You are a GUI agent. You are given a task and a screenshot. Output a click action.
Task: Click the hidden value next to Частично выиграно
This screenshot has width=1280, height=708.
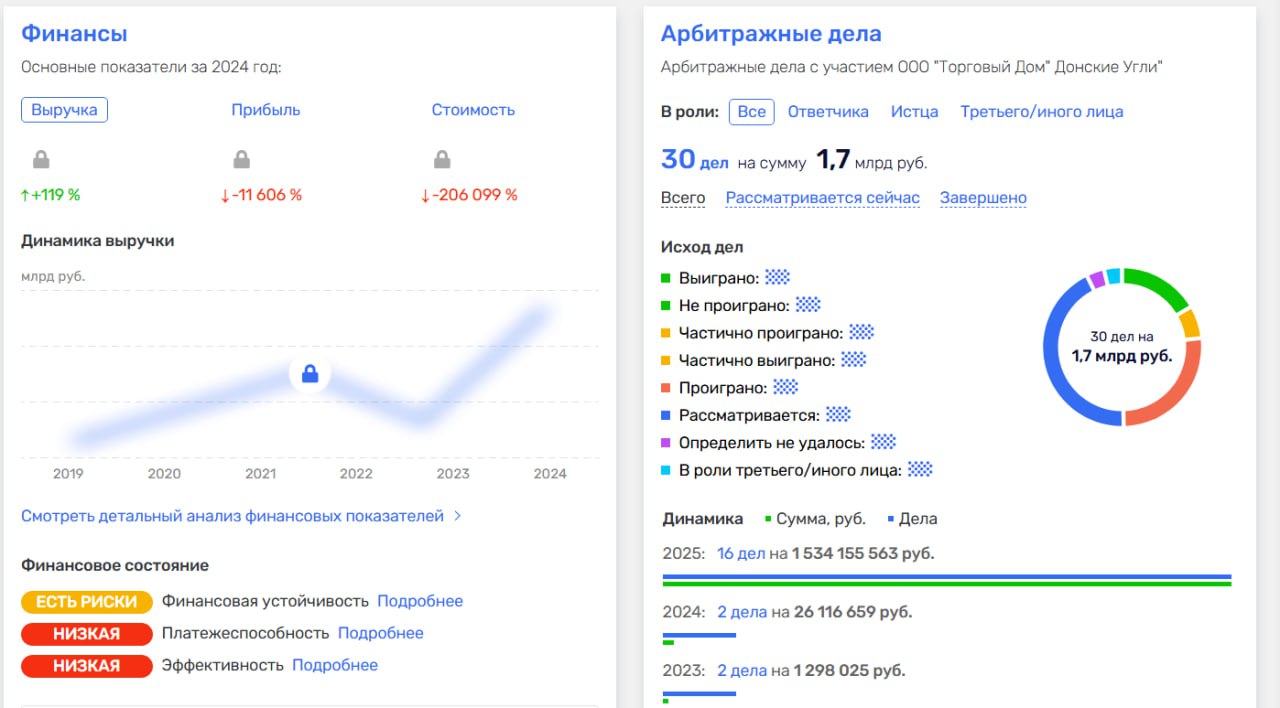(853, 360)
